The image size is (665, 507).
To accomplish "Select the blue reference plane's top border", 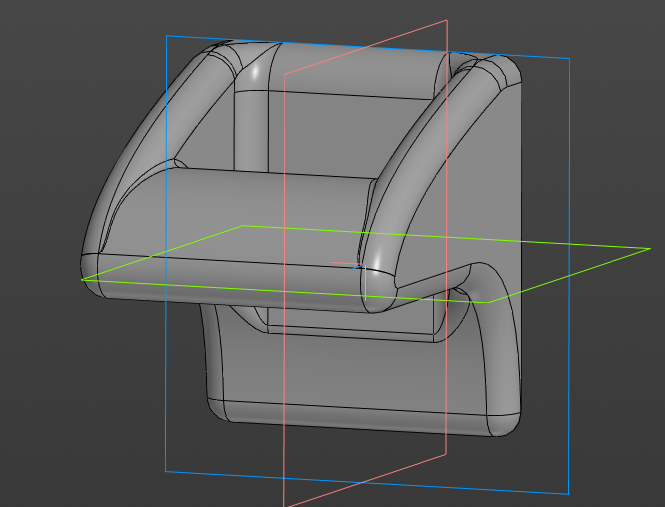I will pos(367,47).
